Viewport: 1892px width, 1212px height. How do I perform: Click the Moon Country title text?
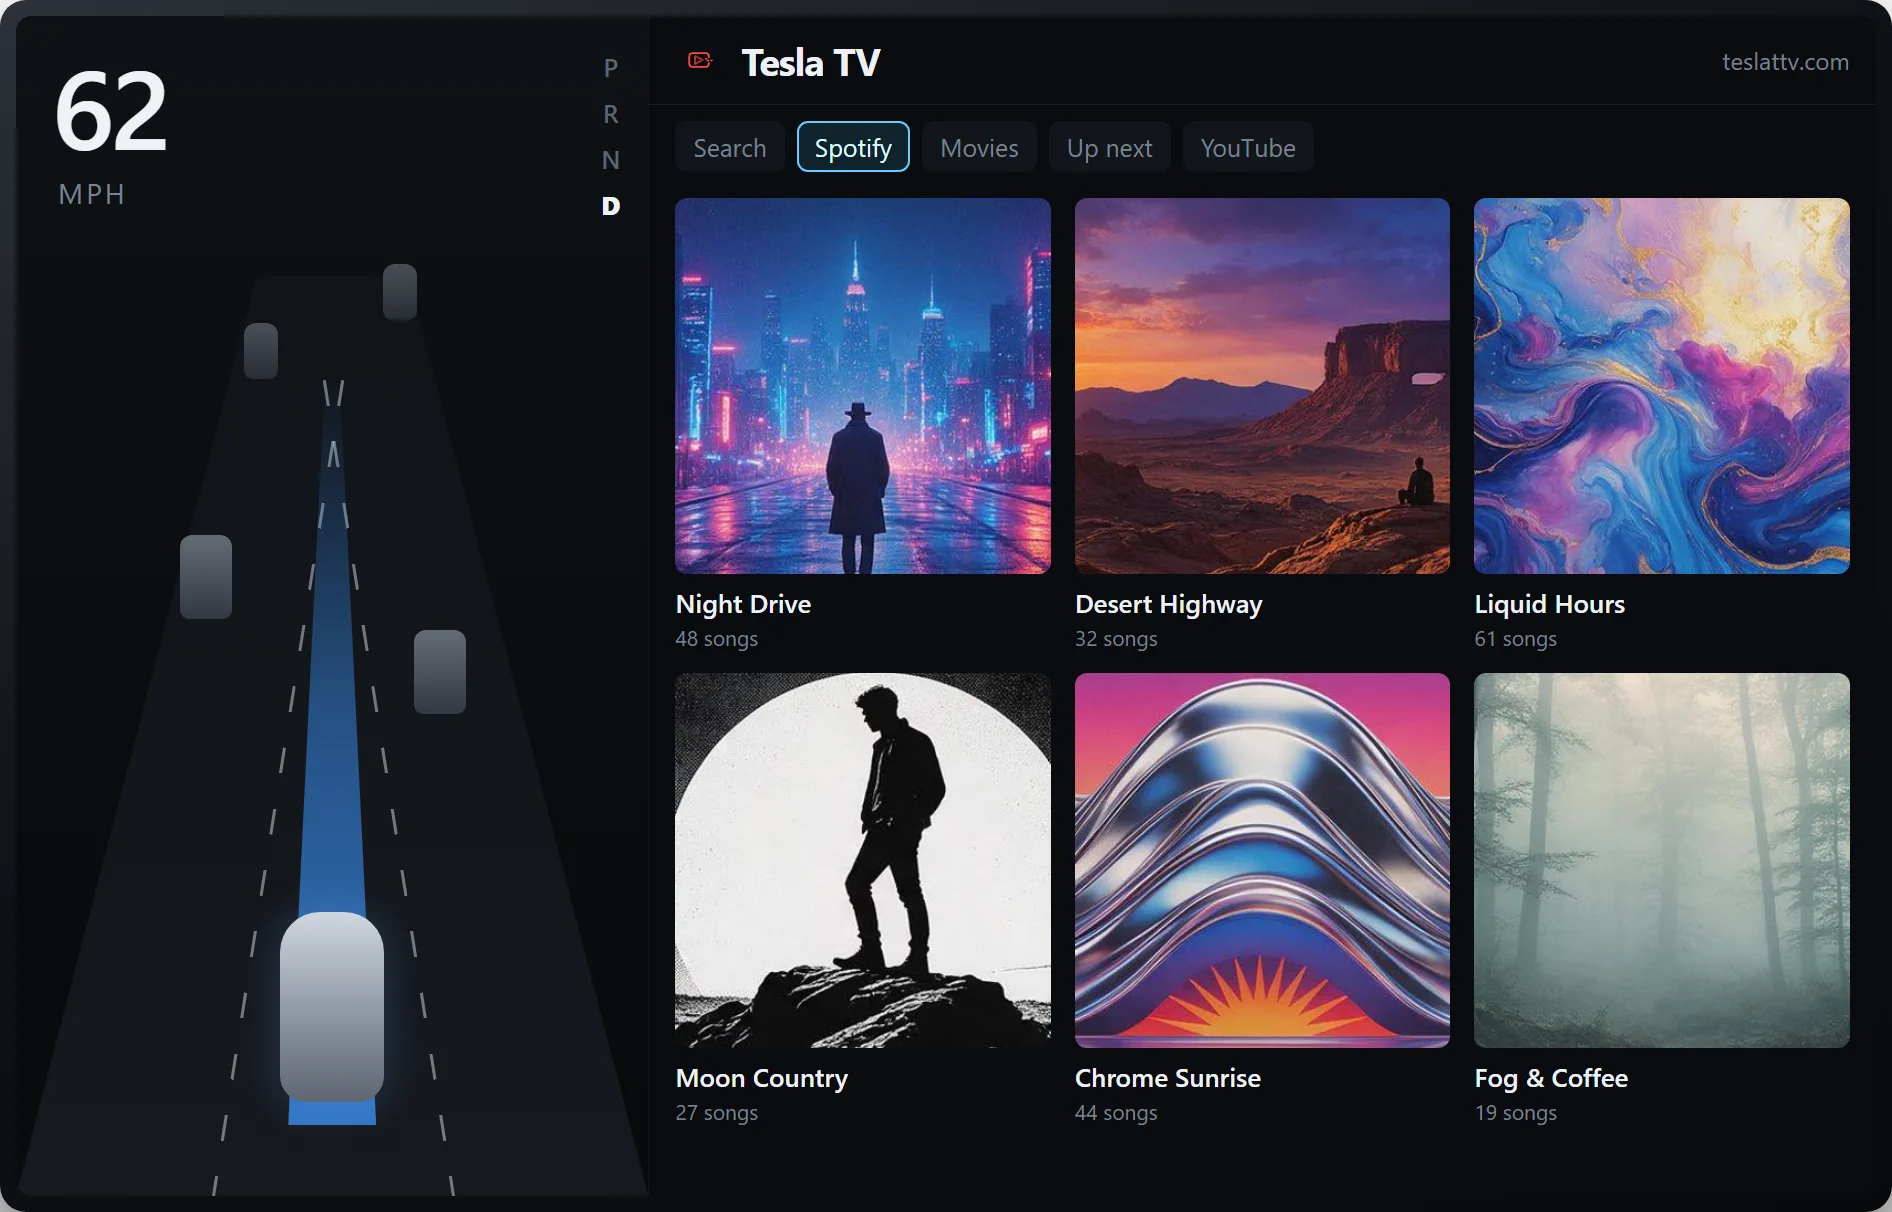pyautogui.click(x=761, y=1078)
